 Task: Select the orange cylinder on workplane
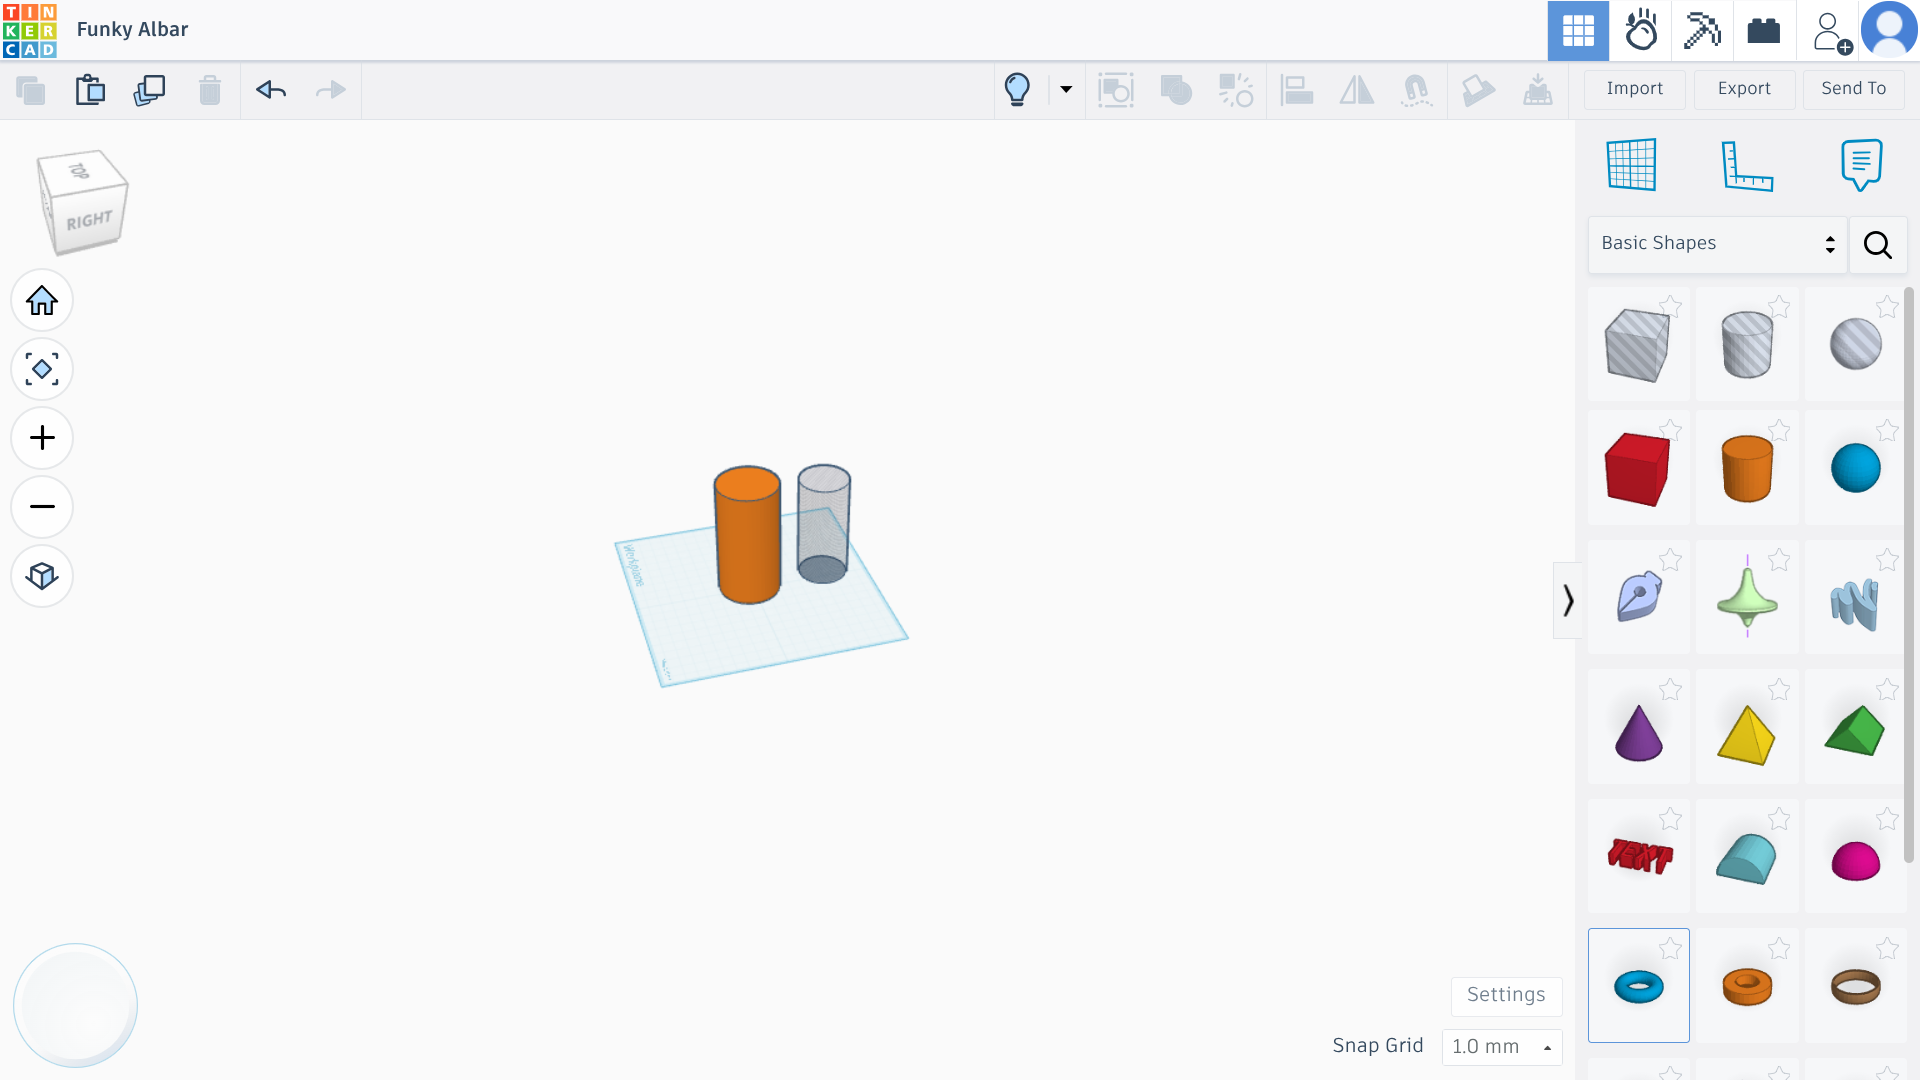[x=747, y=536]
